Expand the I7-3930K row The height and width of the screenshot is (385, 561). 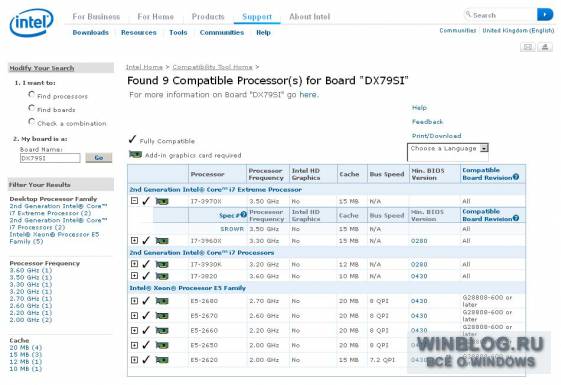click(134, 264)
